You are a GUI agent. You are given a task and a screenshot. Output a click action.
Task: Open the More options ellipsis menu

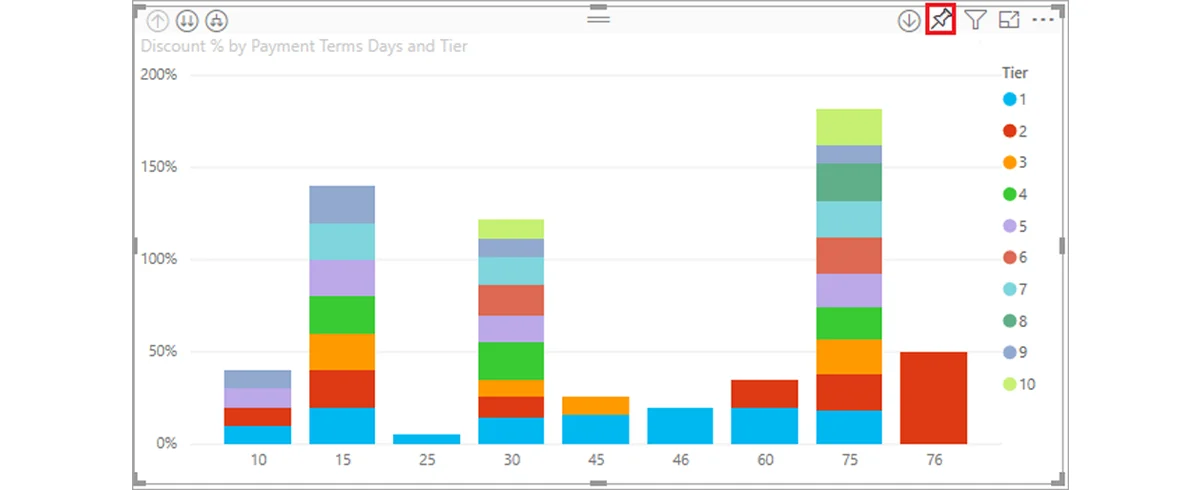(1043, 20)
